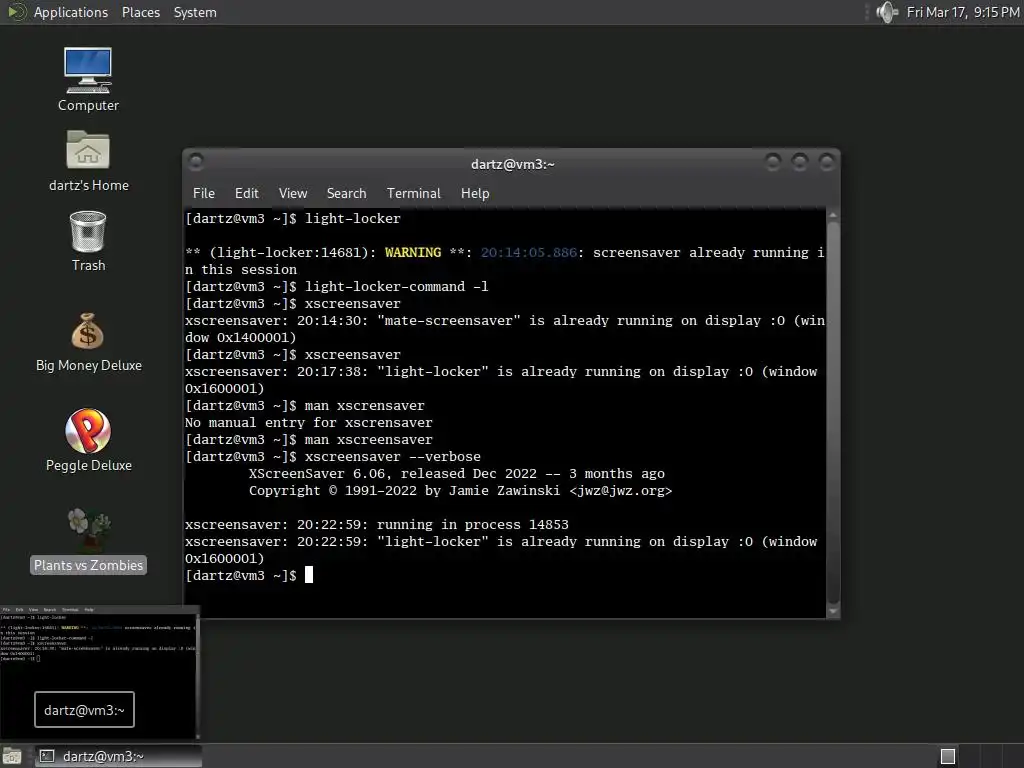Open the terminal Search menu
1024x768 pixels.
click(346, 193)
